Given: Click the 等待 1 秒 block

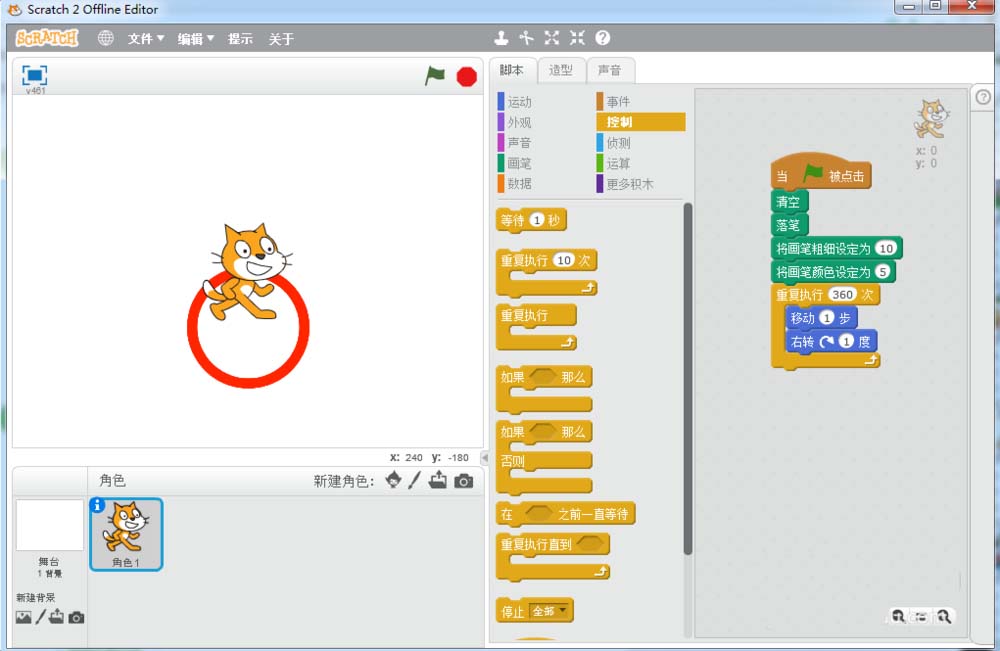Looking at the screenshot, I should (x=531, y=221).
